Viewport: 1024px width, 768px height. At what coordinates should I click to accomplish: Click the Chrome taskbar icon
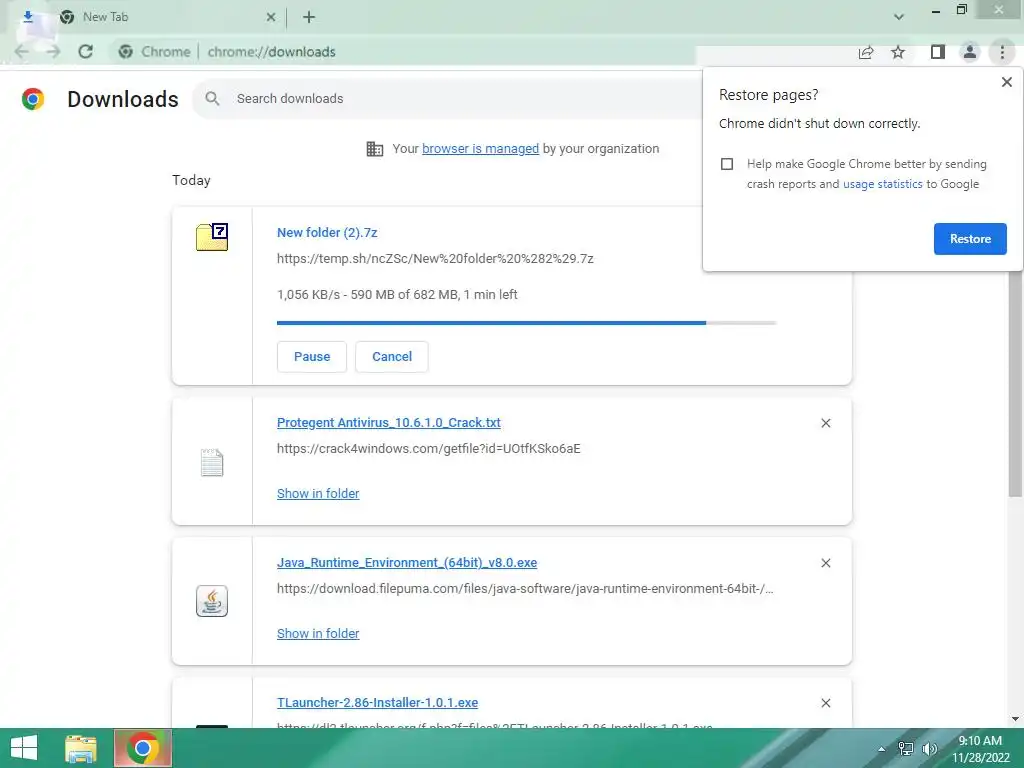click(143, 748)
